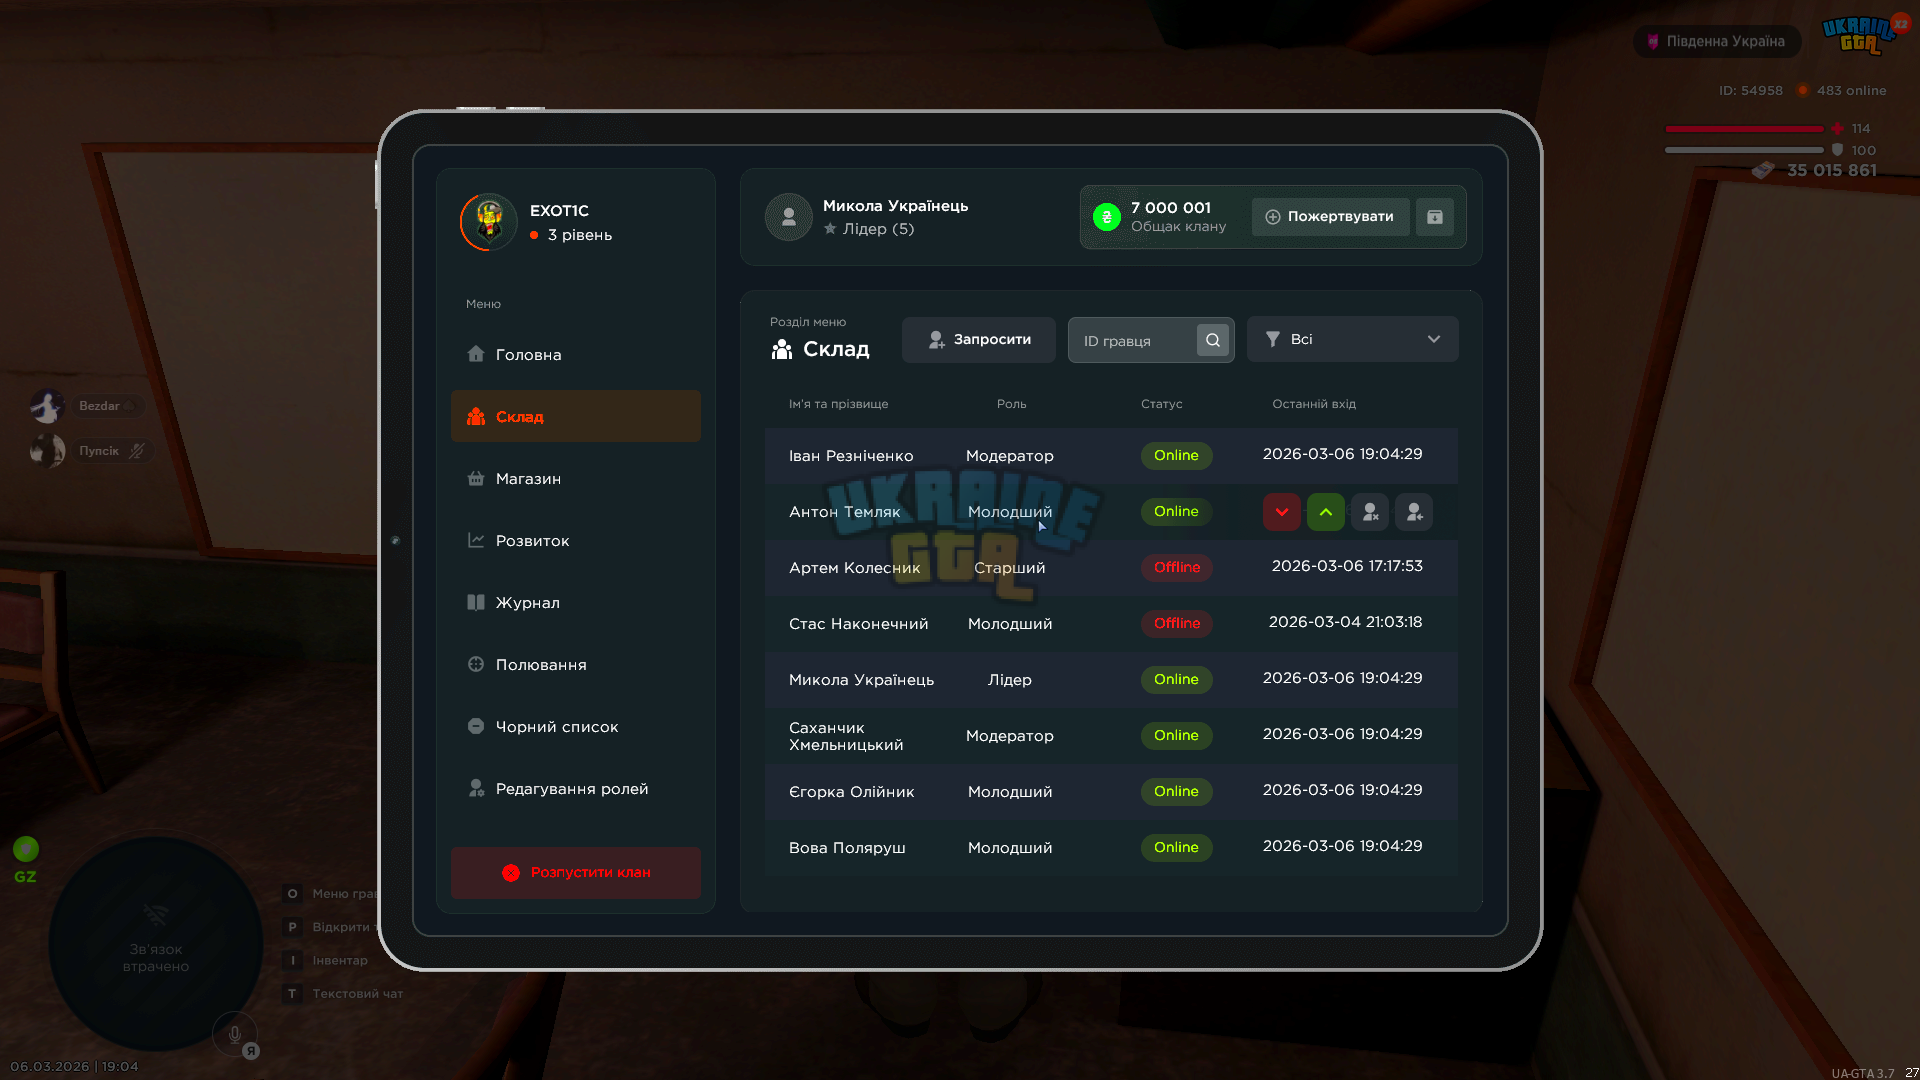The height and width of the screenshot is (1080, 1920).
Task: Click the Роль column header
Action: [x=1011, y=404]
